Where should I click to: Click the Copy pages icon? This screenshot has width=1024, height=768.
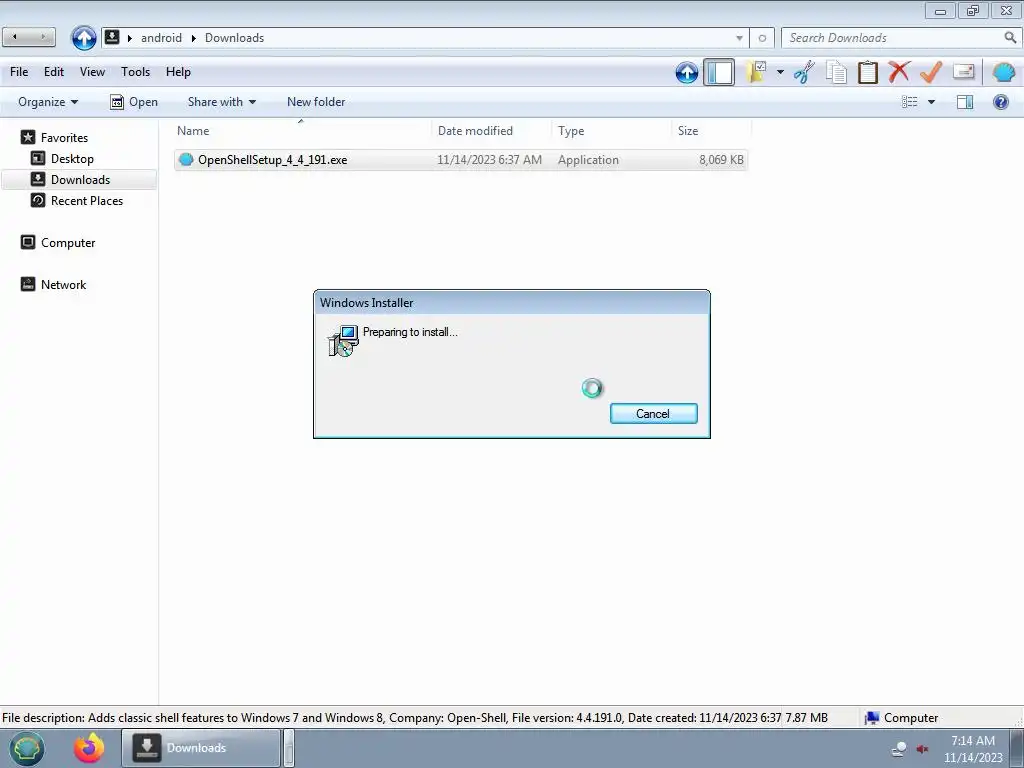tap(836, 72)
